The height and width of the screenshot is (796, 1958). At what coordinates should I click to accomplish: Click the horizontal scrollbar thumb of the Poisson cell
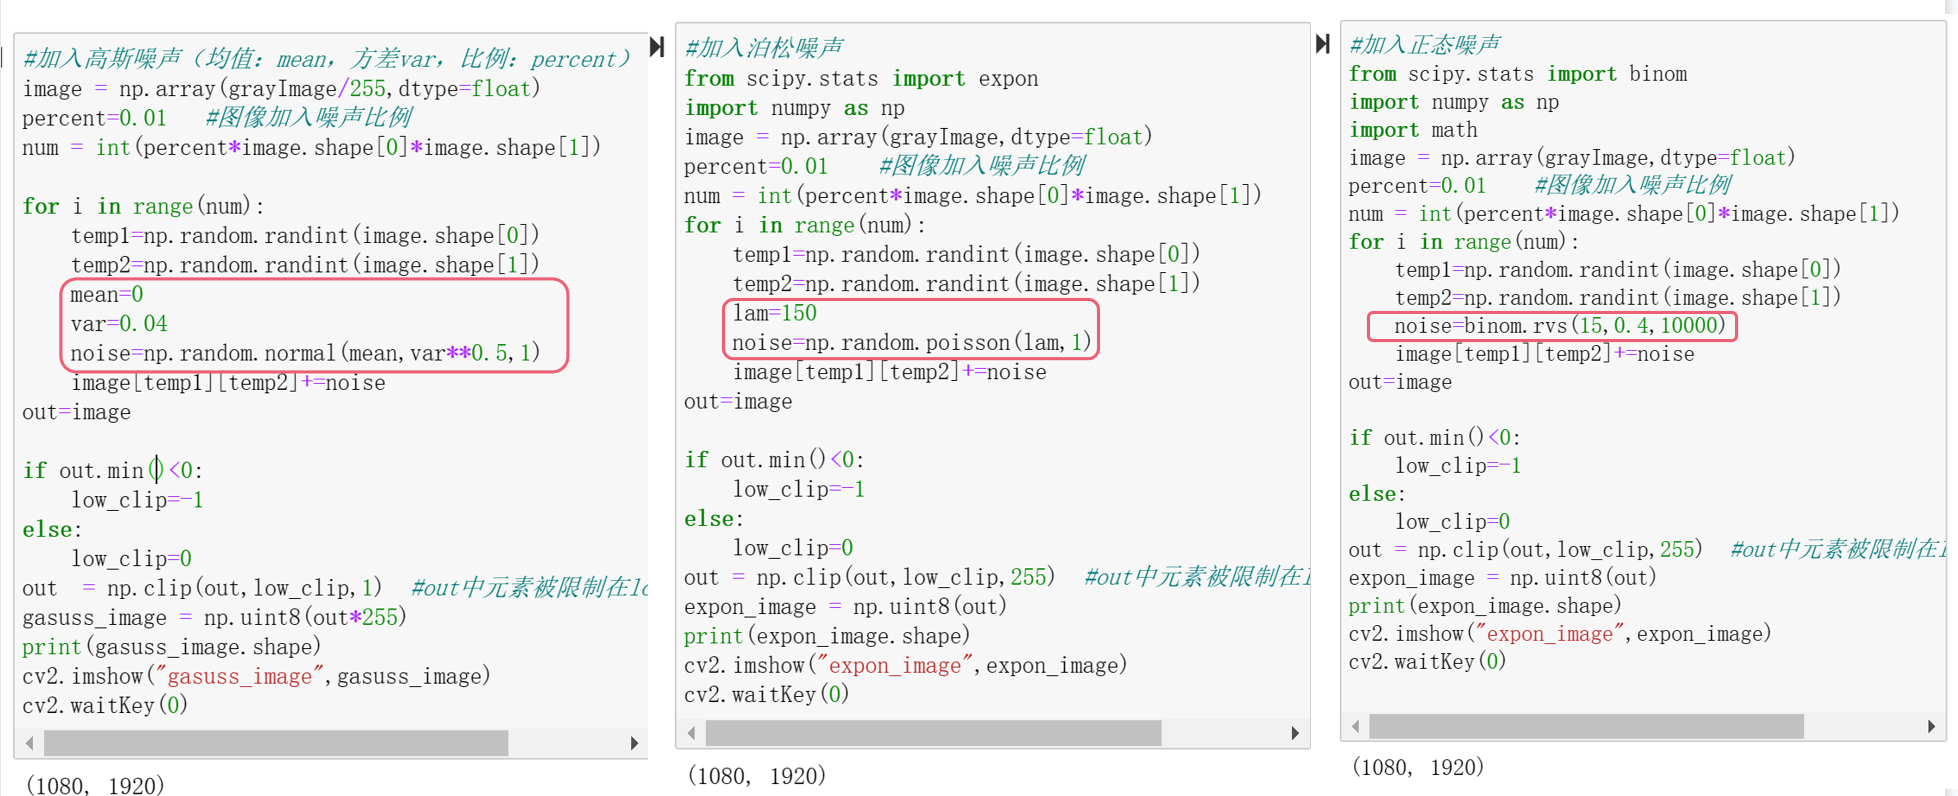click(933, 733)
